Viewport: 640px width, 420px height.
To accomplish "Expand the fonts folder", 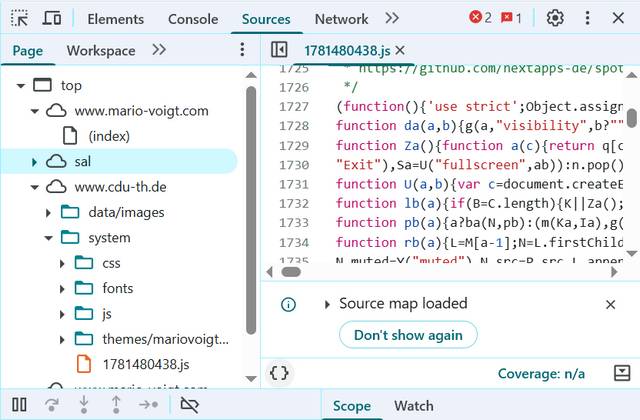I will (62, 289).
